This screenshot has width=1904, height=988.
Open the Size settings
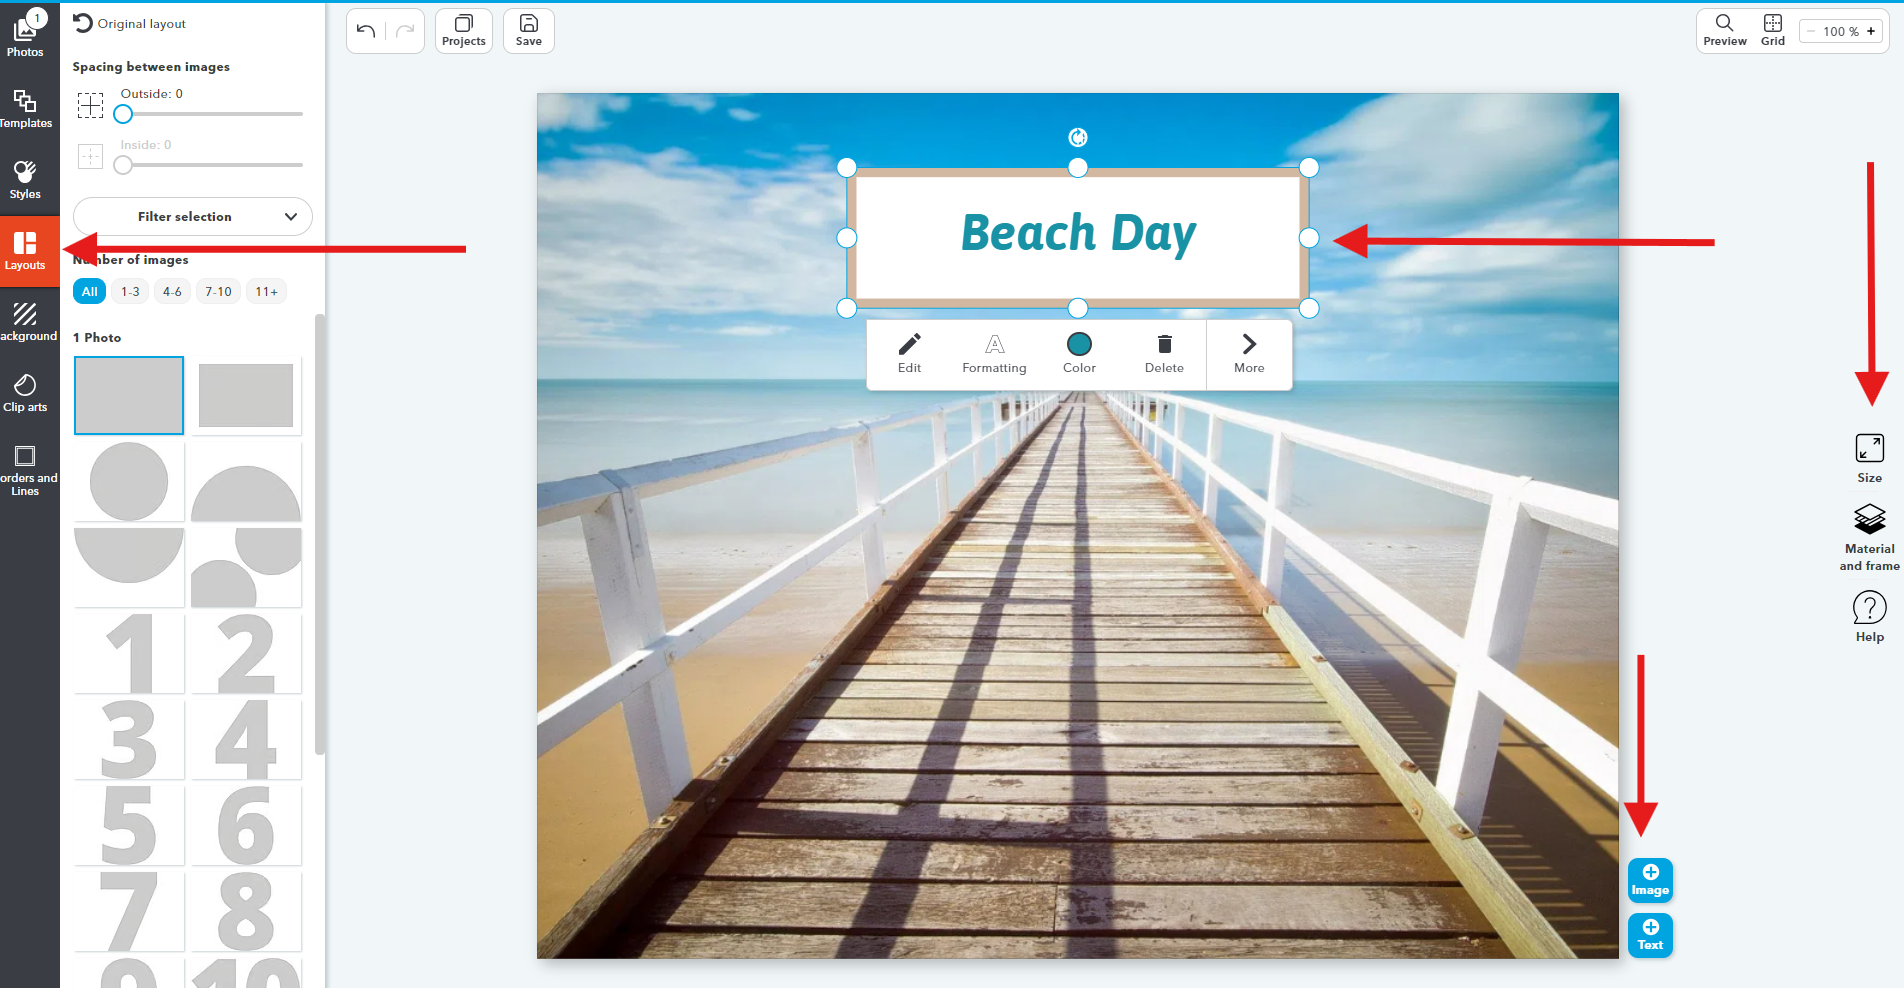coord(1869,458)
